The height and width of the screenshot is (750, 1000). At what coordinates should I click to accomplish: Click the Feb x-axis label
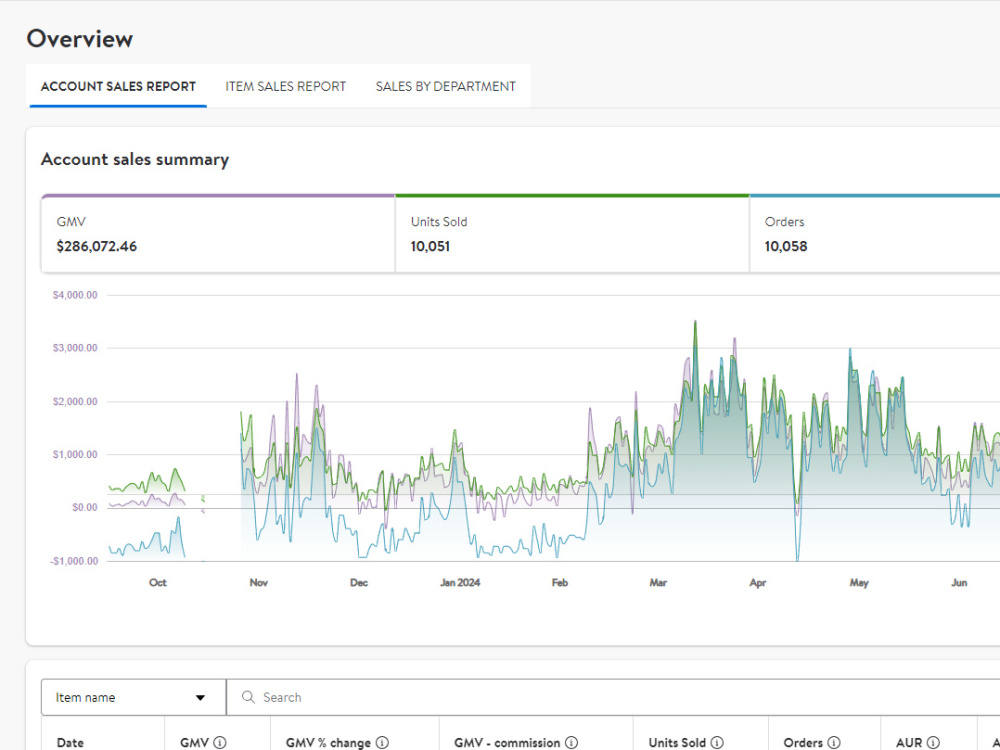559,582
